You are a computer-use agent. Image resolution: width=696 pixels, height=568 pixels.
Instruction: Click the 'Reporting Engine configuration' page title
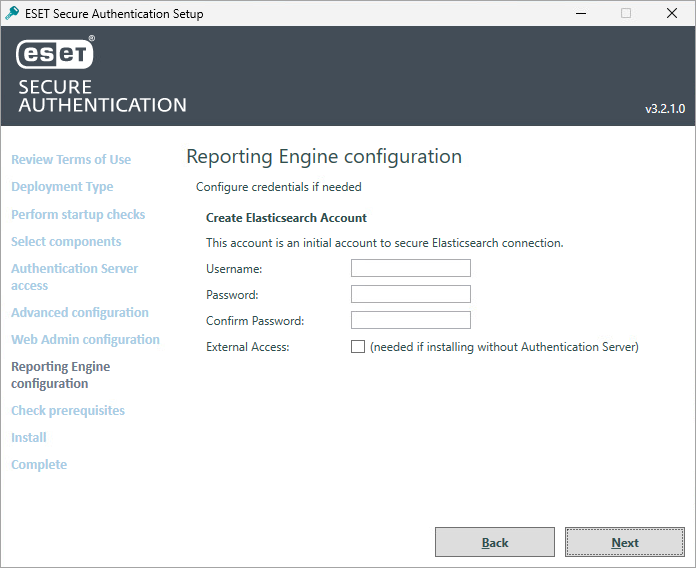324,157
